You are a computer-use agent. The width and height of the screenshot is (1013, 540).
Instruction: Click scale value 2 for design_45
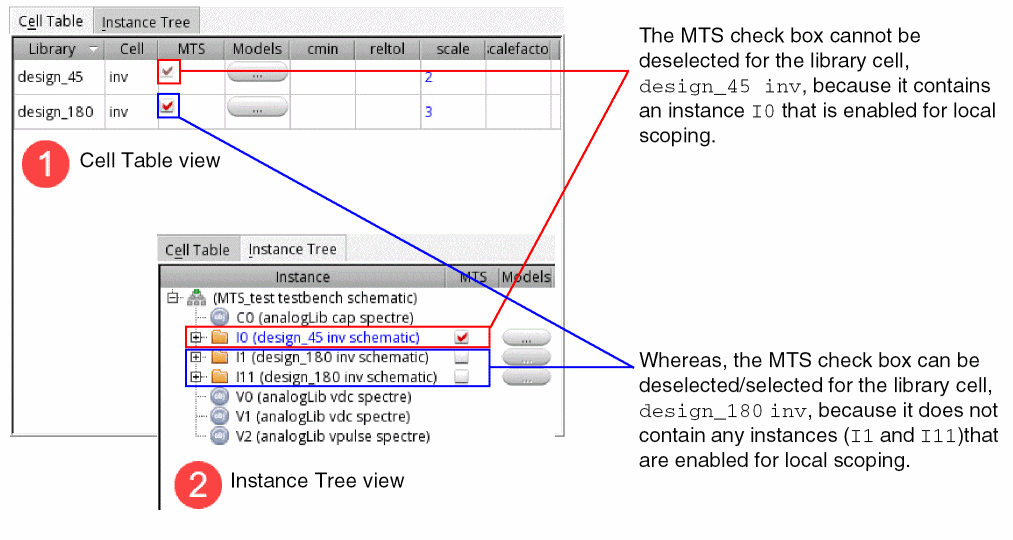click(428, 77)
